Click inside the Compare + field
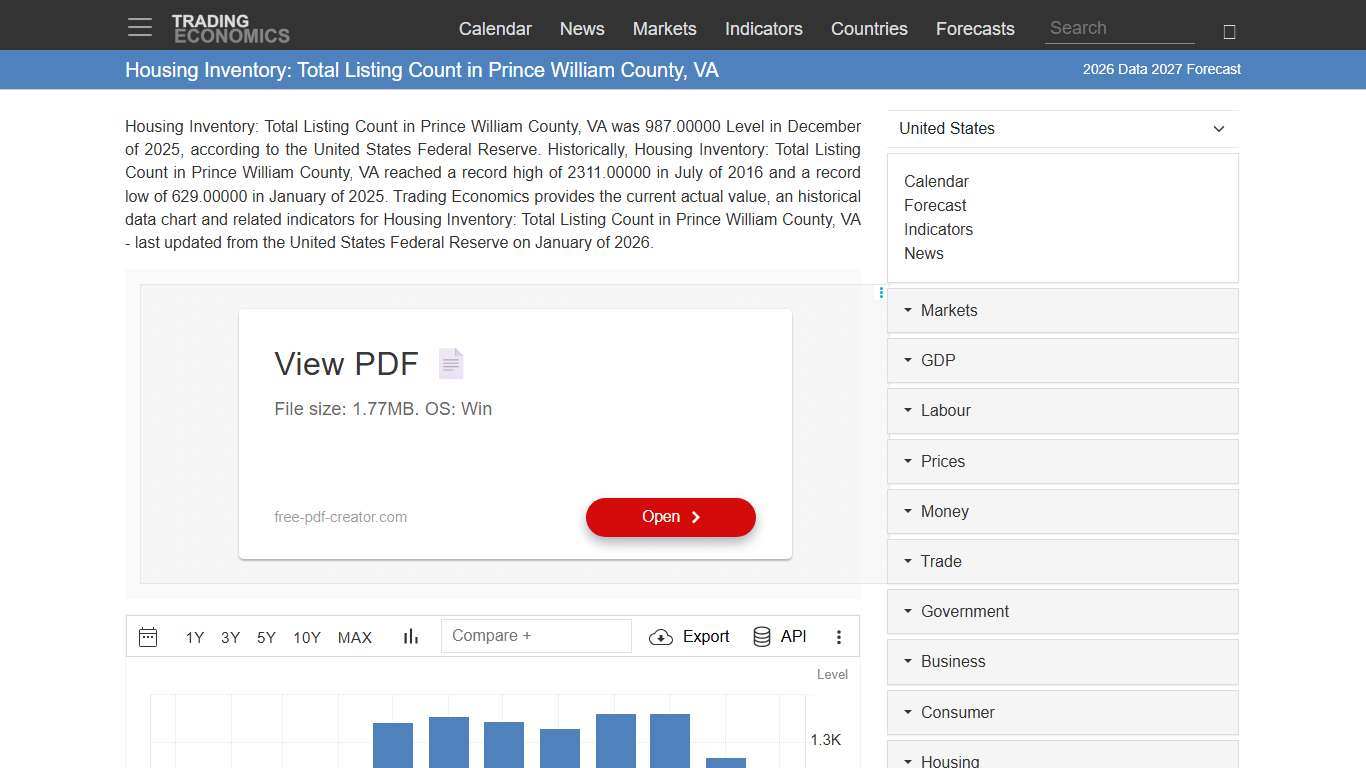This screenshot has height=768, width=1366. coord(536,635)
